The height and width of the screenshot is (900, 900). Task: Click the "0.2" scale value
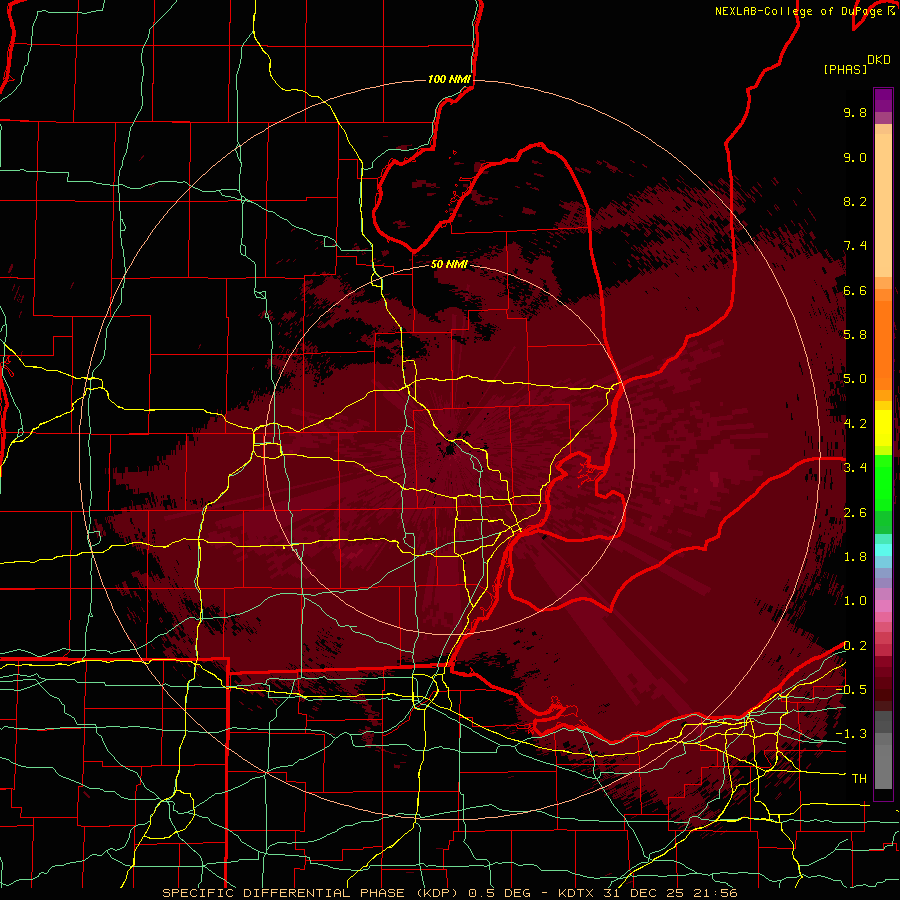point(855,646)
